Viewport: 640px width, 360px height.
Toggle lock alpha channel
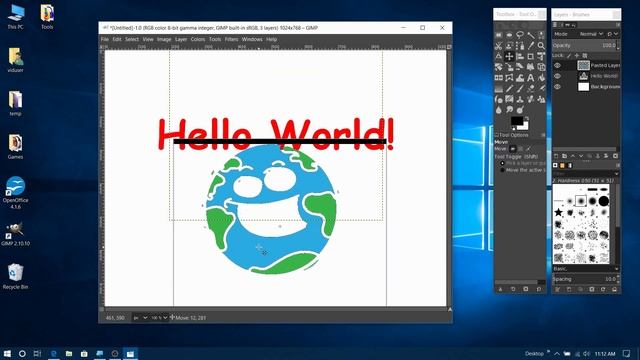click(x=585, y=56)
